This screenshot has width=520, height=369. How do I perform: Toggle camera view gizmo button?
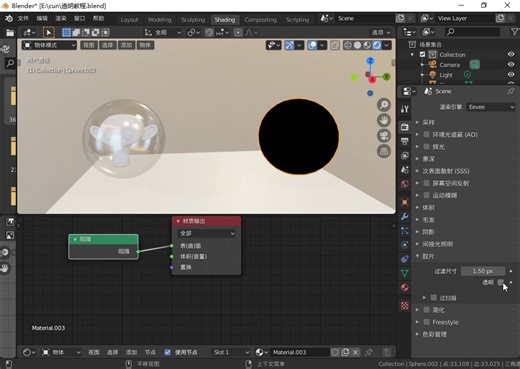coord(384,136)
